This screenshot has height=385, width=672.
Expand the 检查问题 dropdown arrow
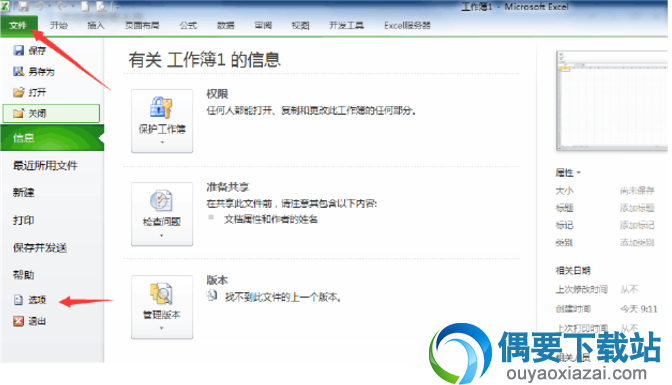[x=162, y=235]
